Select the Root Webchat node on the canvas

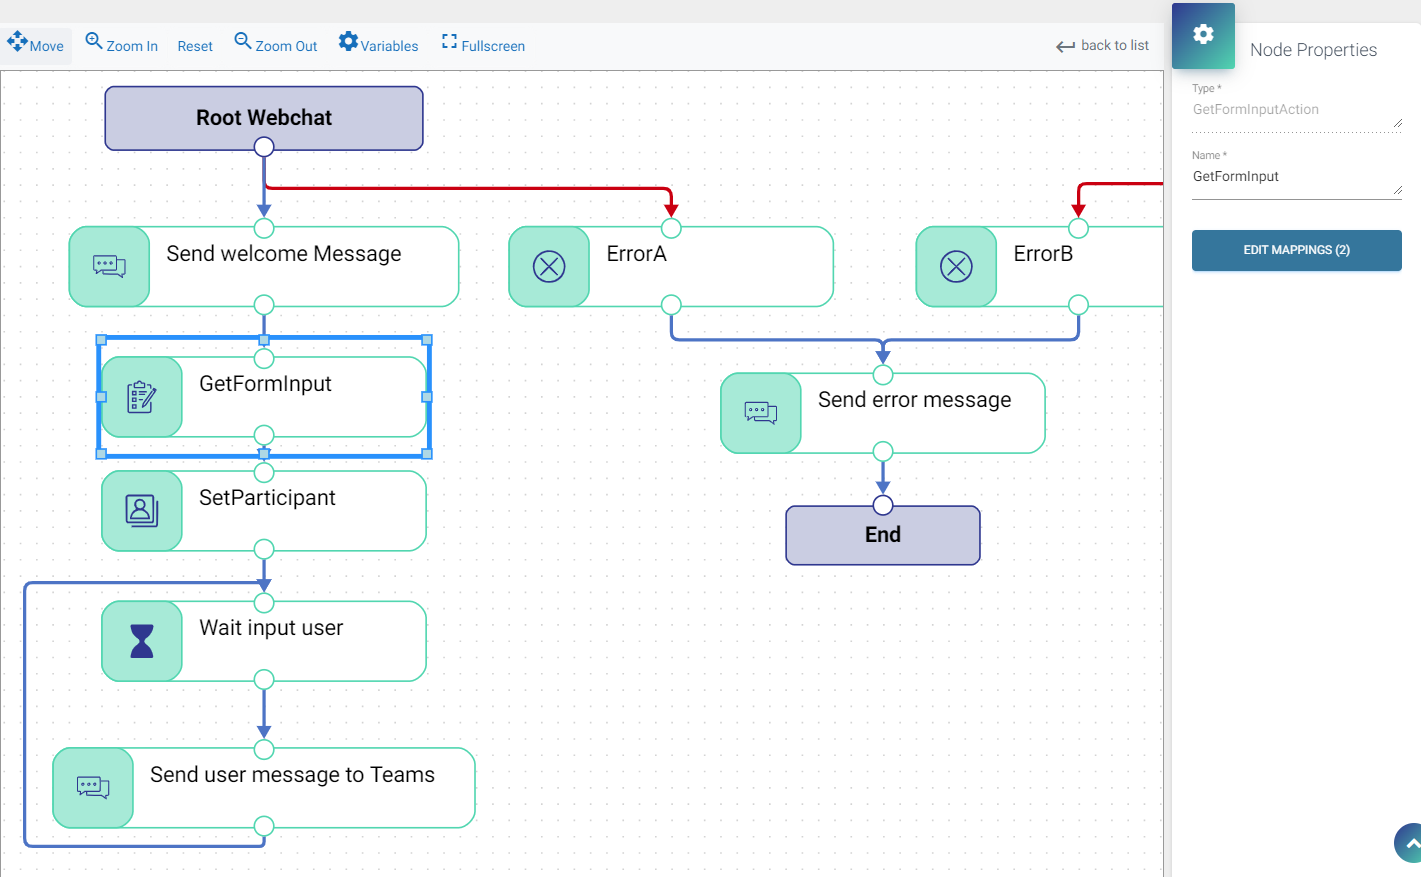pos(263,117)
